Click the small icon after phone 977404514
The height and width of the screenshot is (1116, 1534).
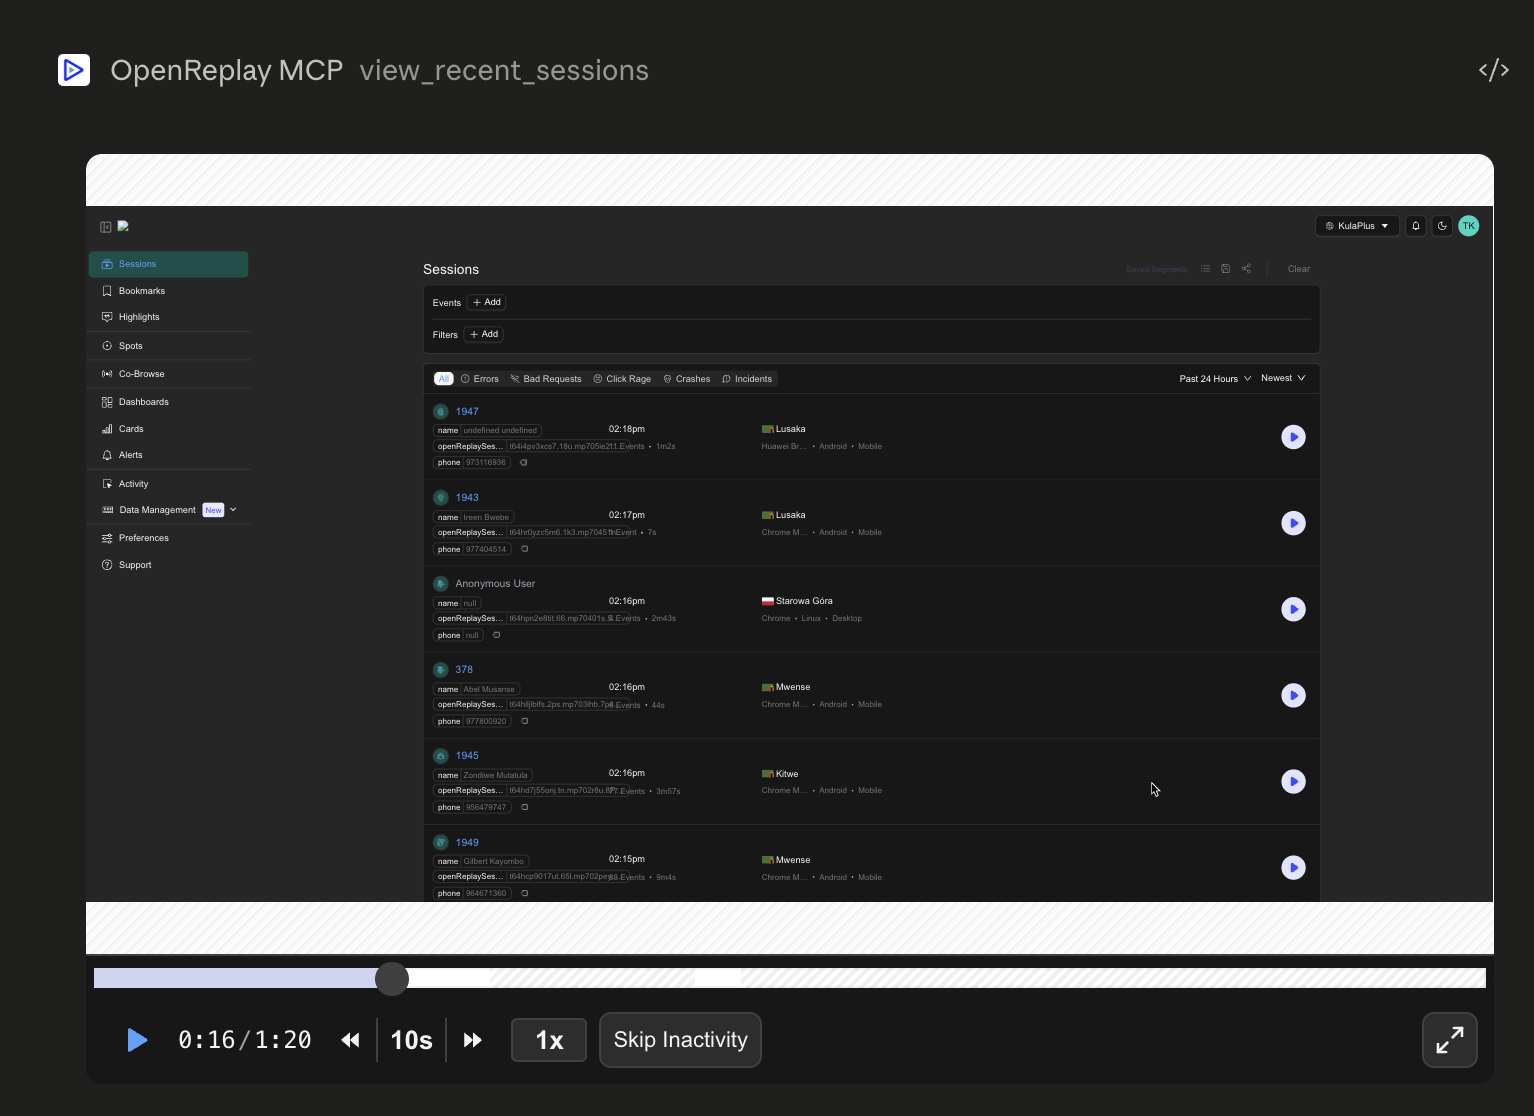pyautogui.click(x=525, y=549)
